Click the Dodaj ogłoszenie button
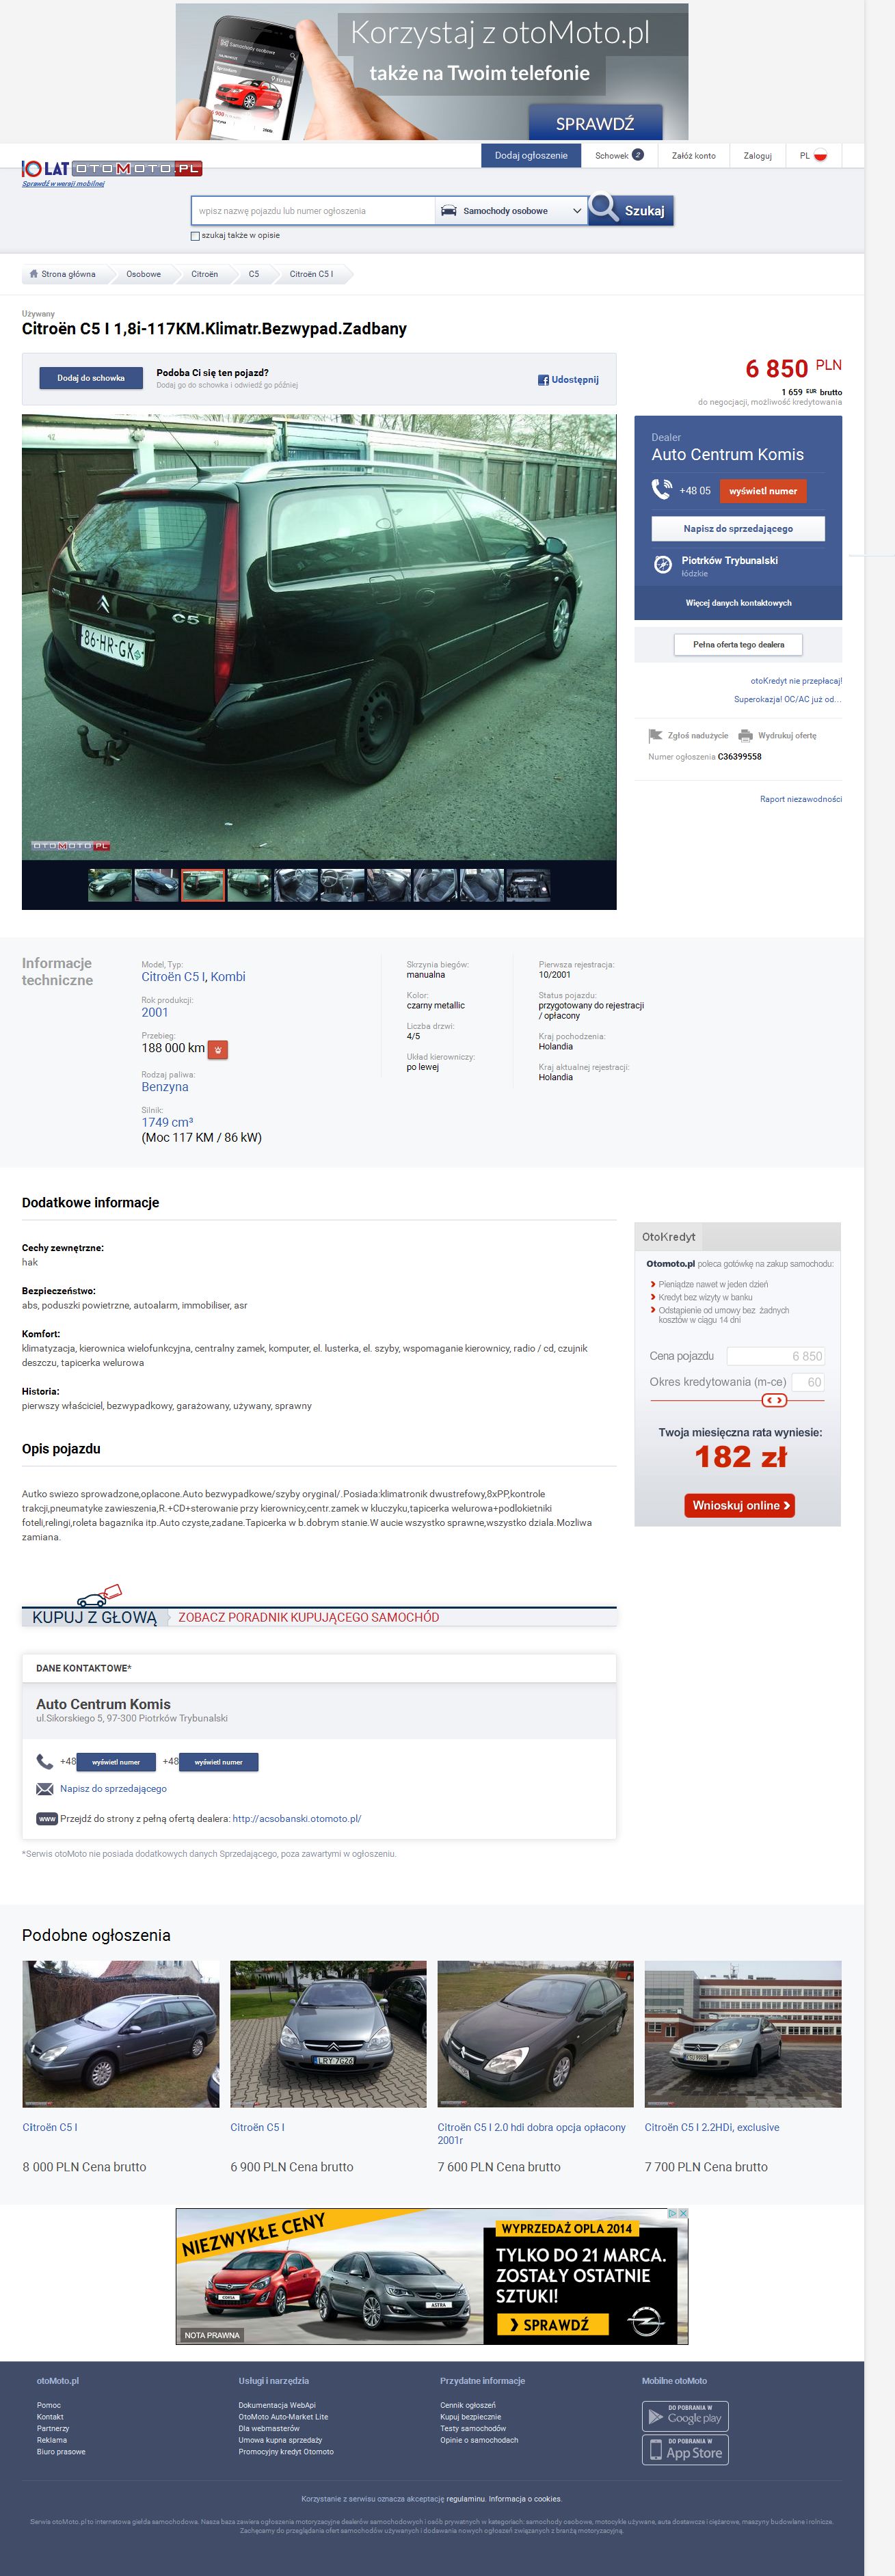Screen dimensions: 895x2576 coord(531,155)
